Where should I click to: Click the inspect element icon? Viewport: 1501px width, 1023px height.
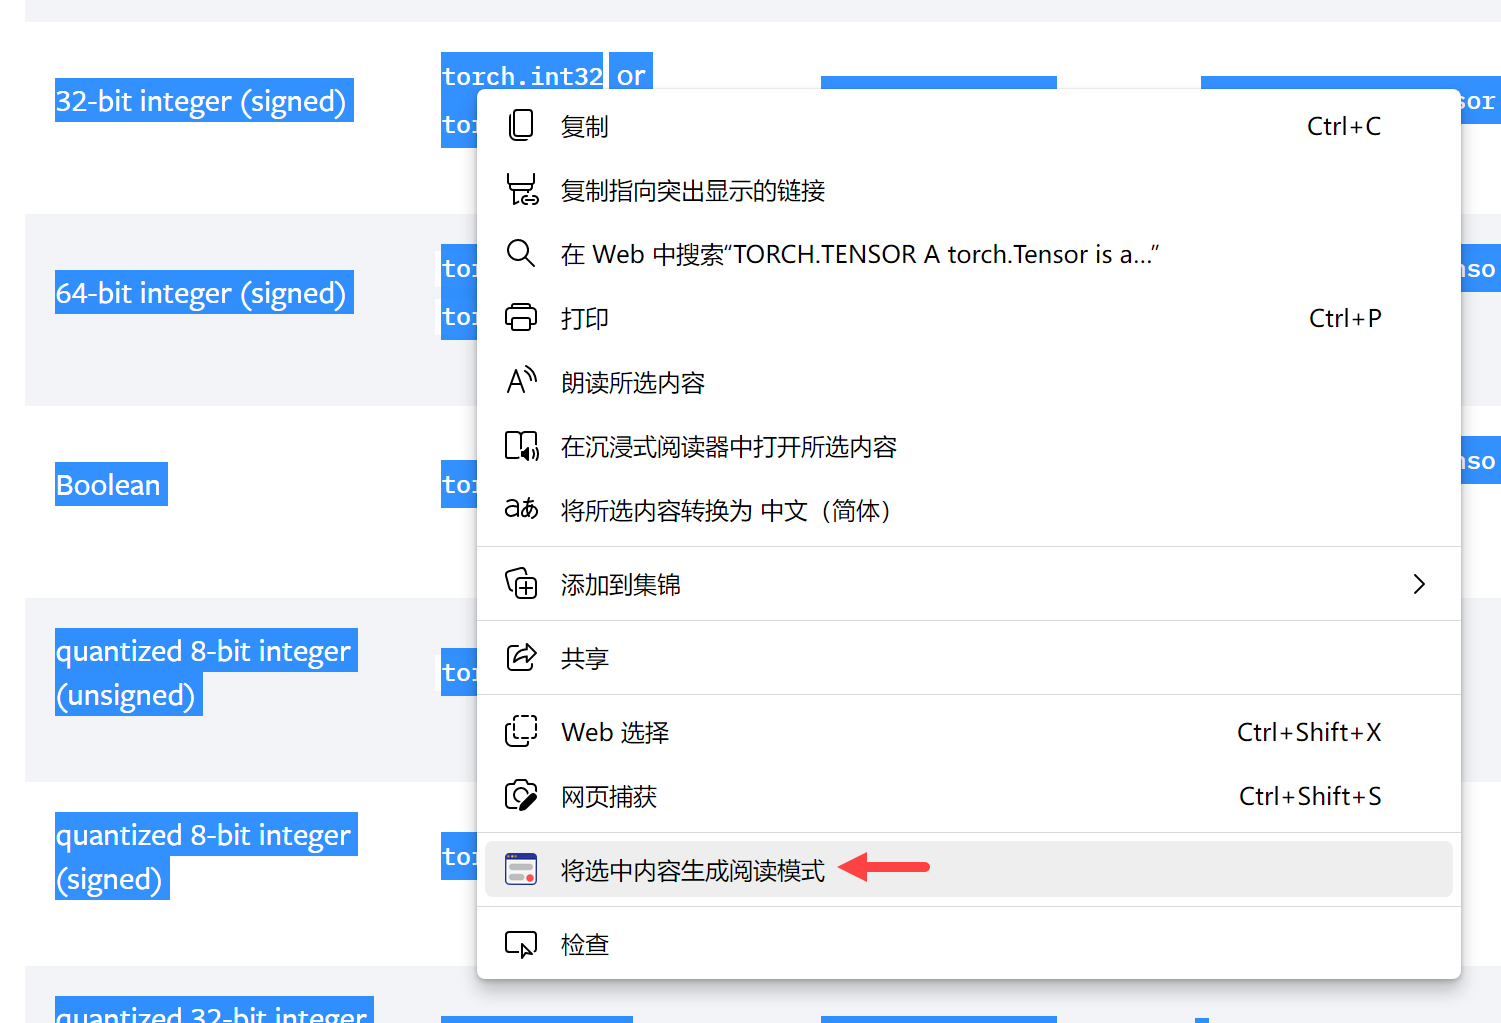pos(521,943)
